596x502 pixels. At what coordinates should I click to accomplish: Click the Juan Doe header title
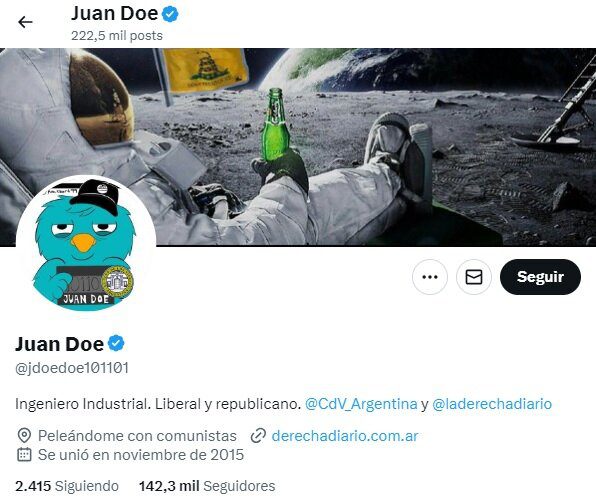114,14
